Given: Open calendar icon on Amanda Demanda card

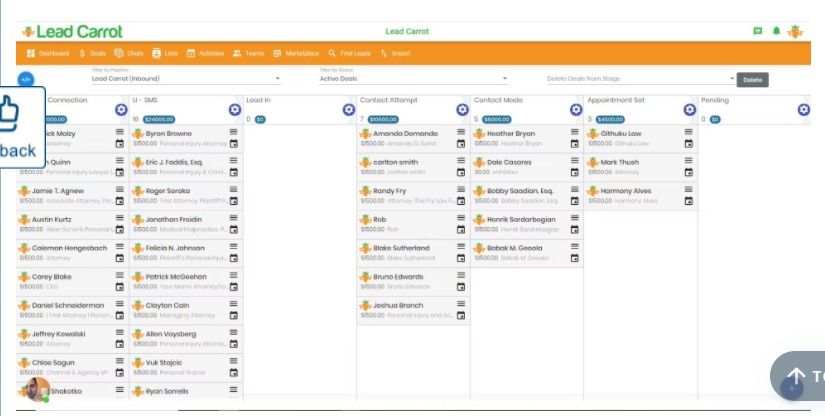Looking at the screenshot, I should click(461, 143).
